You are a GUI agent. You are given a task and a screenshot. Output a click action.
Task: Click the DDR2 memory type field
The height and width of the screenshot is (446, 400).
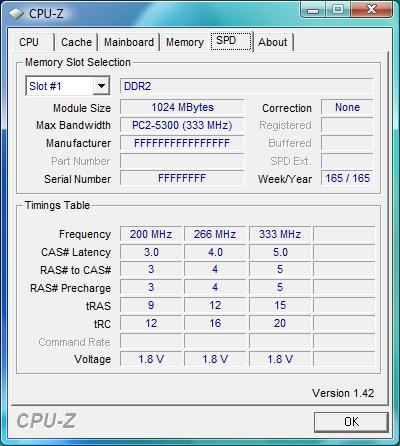(246, 86)
